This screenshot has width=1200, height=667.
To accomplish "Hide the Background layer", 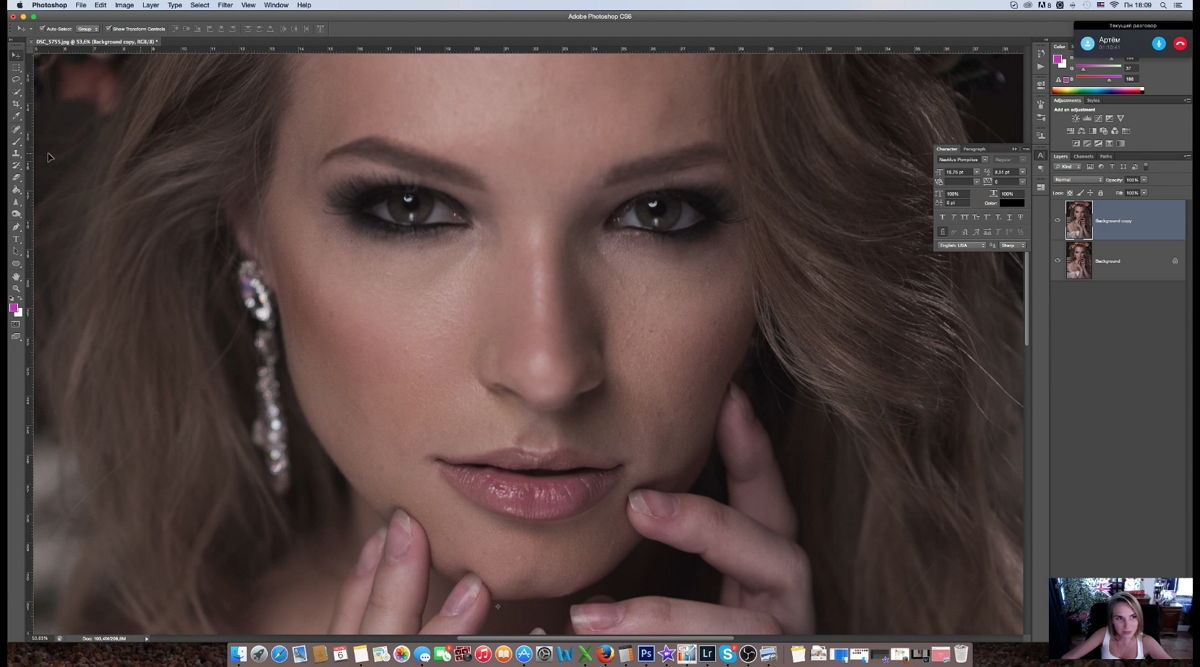I will tap(1057, 260).
